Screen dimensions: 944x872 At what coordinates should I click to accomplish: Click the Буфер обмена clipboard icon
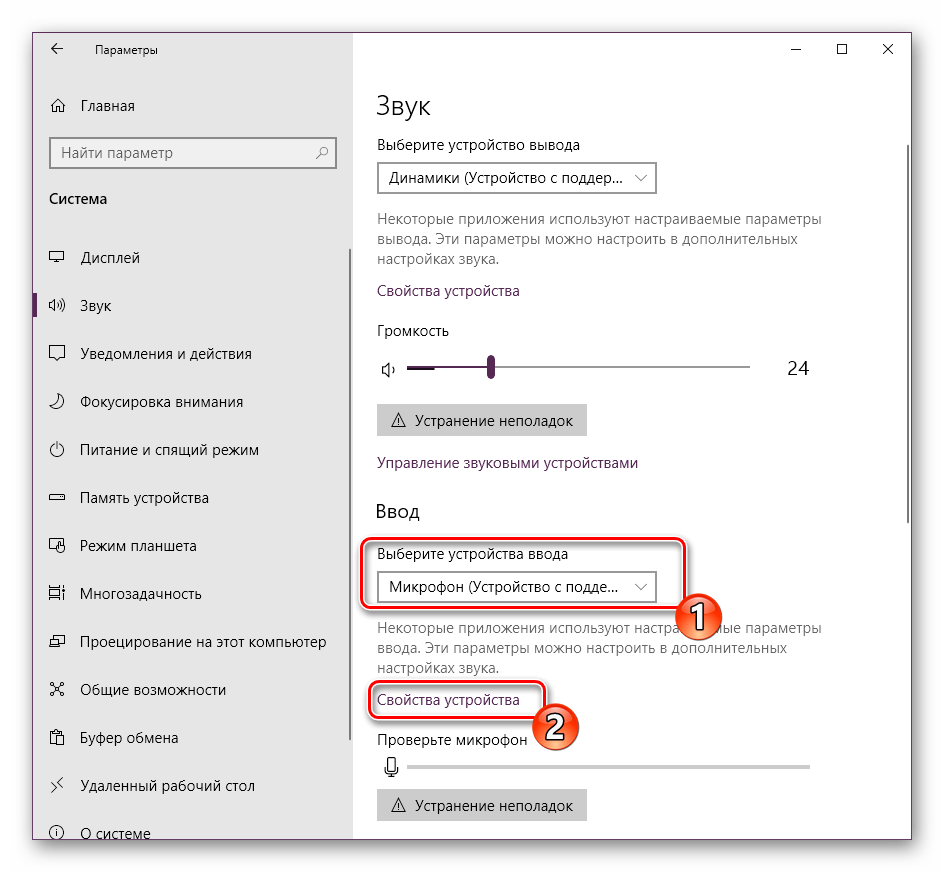point(58,738)
